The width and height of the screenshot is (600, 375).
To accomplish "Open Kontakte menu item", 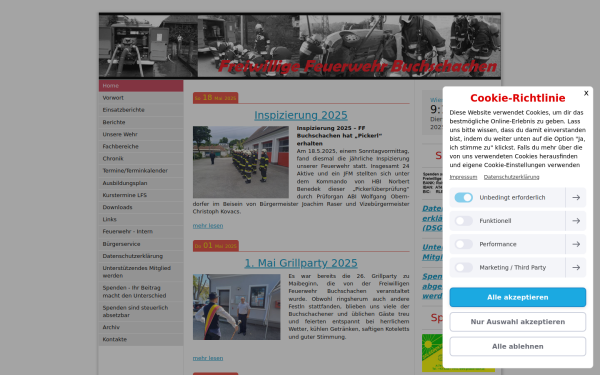I will point(141,339).
